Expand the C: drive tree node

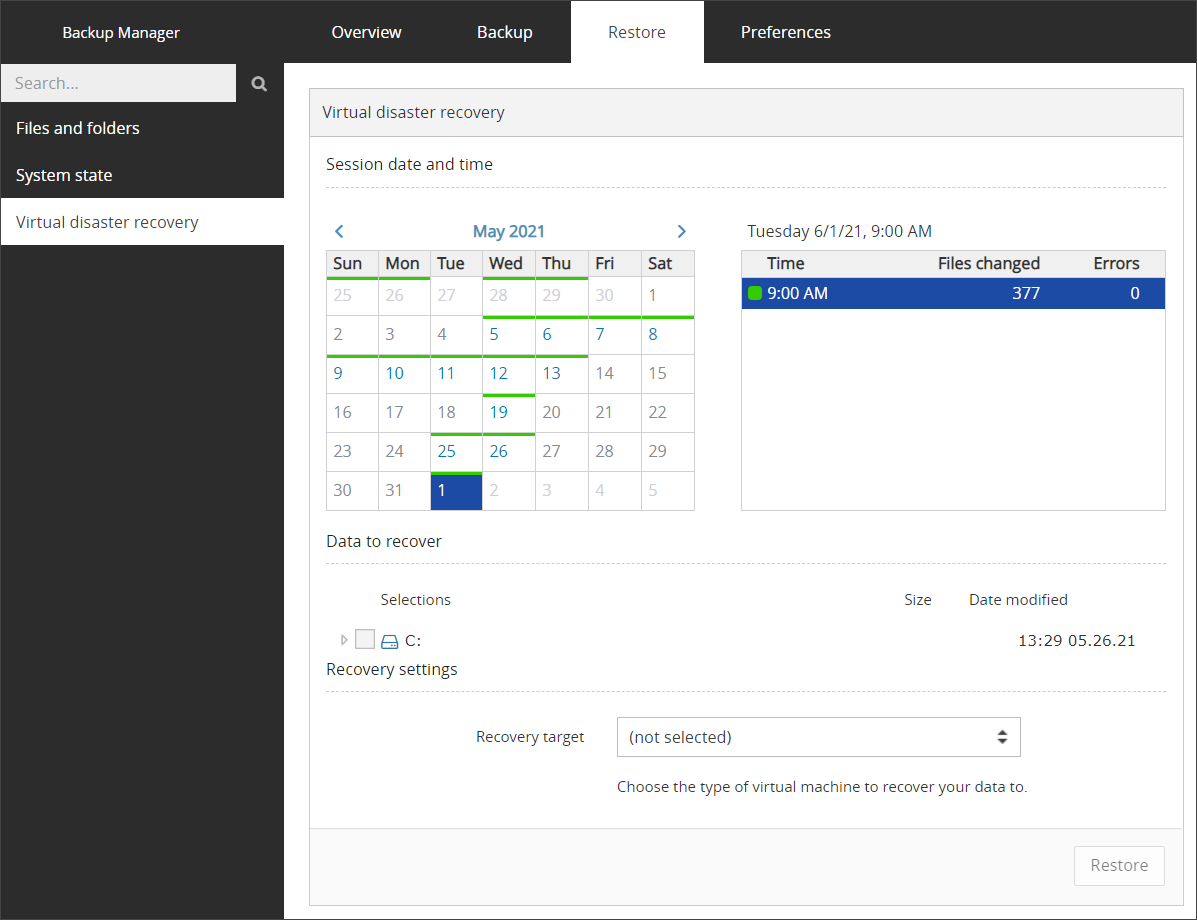[344, 640]
